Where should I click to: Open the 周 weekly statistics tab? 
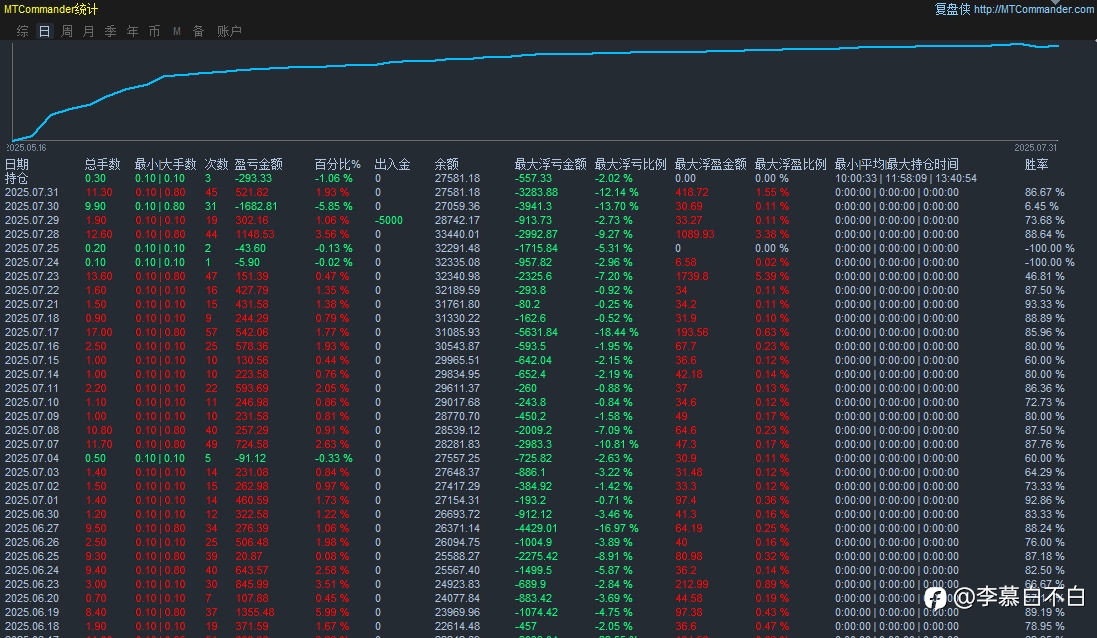click(x=66, y=31)
